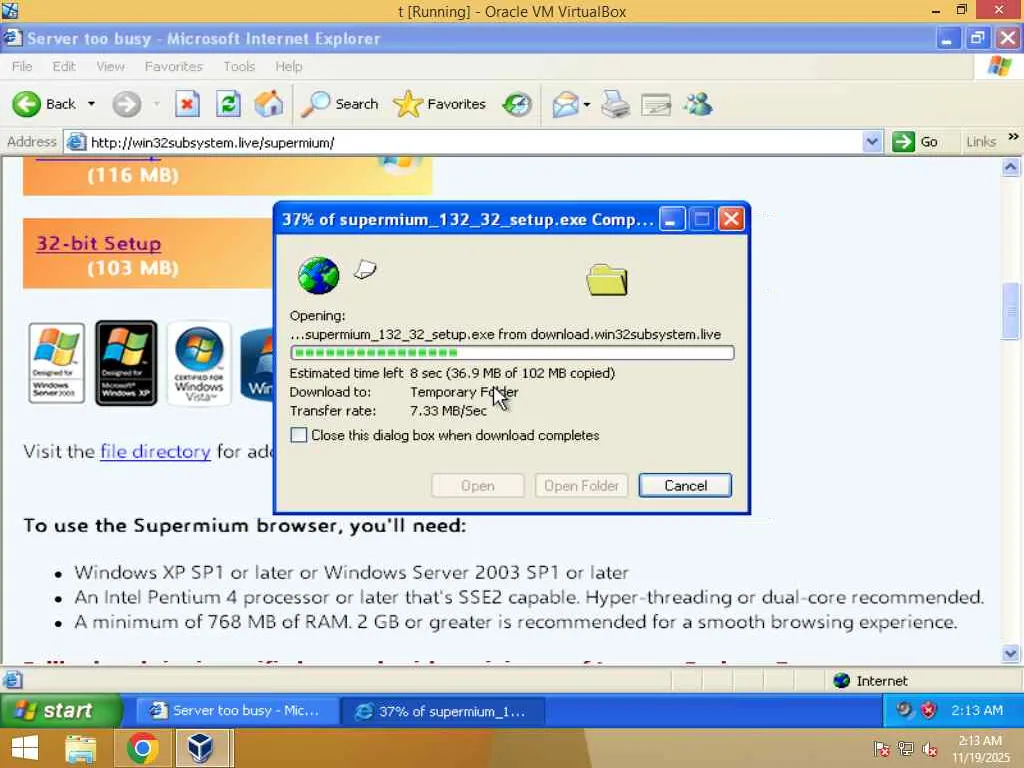
Task: Click the Edit page toolbar icon
Action: tap(656, 104)
